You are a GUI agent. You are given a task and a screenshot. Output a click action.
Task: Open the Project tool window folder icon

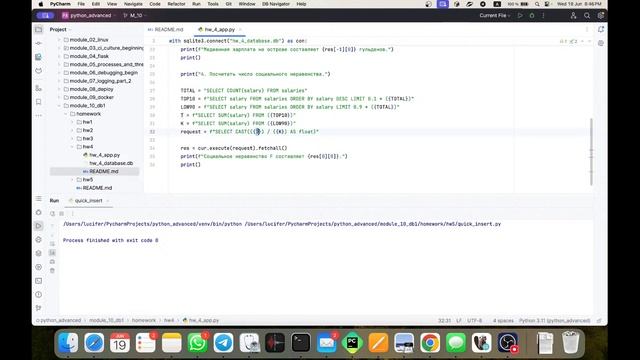click(38, 29)
